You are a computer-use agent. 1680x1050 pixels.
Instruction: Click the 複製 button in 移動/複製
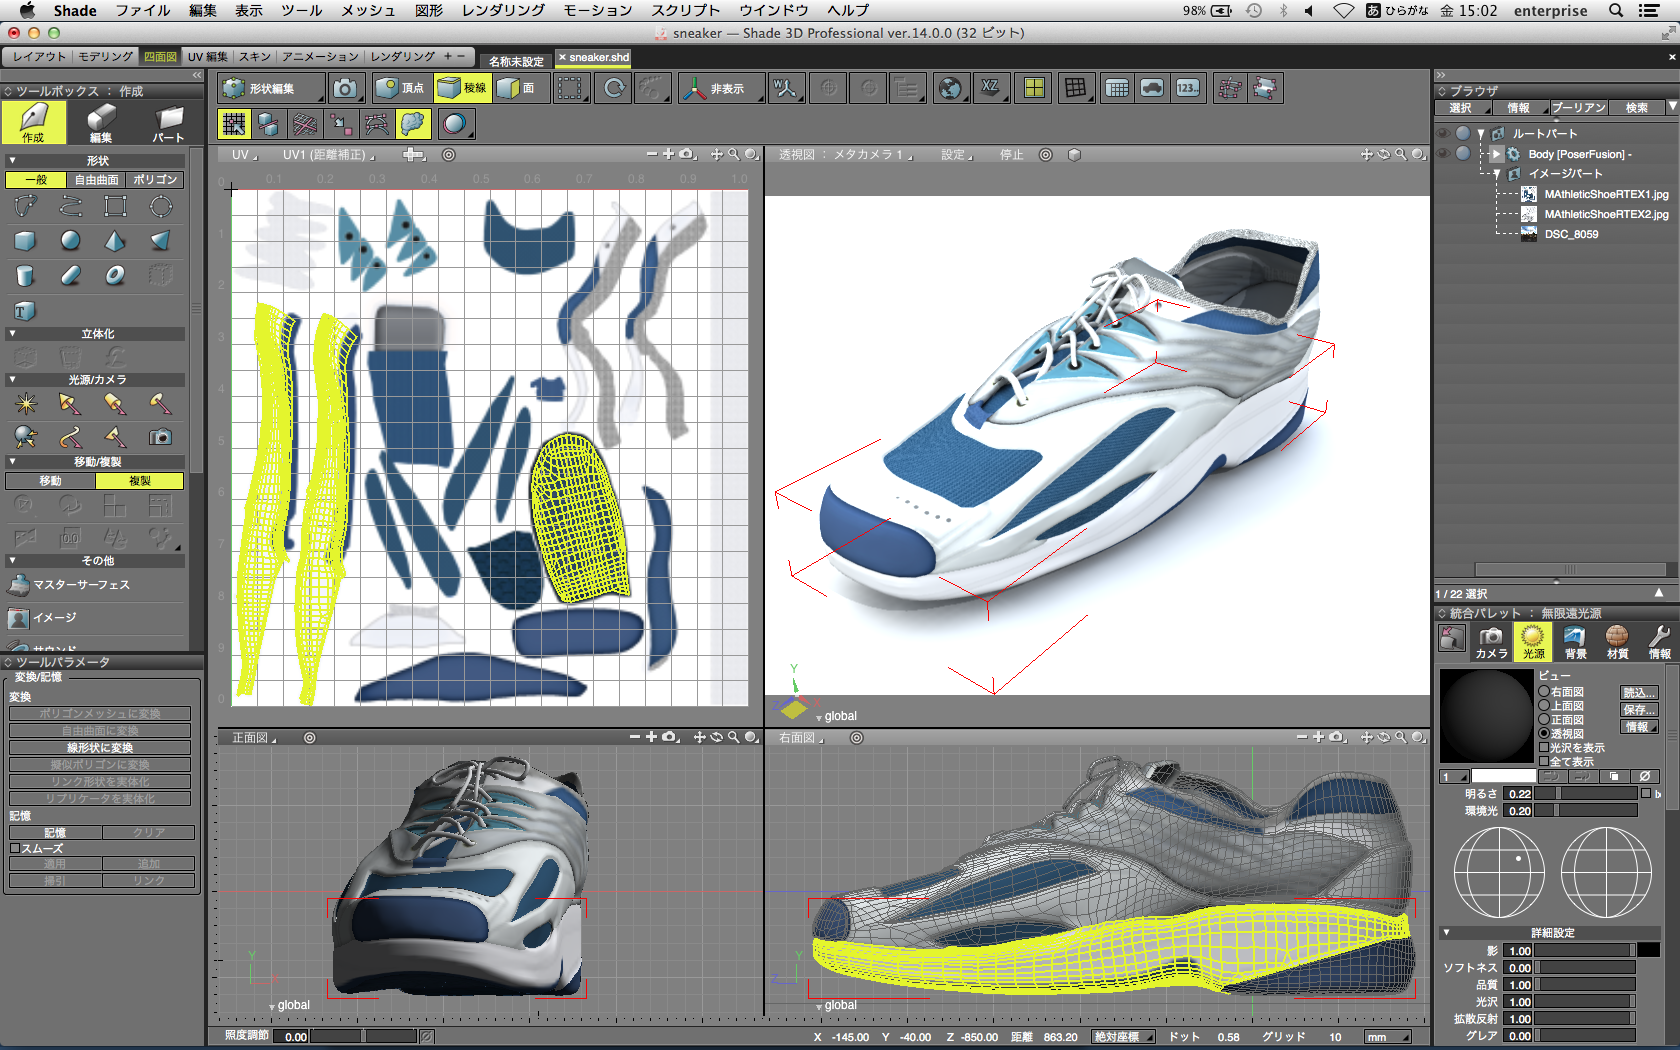(140, 481)
